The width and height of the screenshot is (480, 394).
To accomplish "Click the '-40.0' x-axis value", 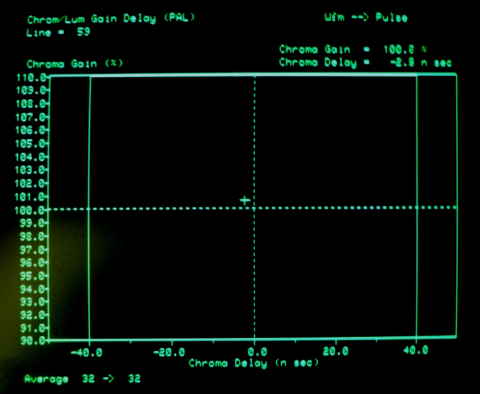I will point(87,352).
